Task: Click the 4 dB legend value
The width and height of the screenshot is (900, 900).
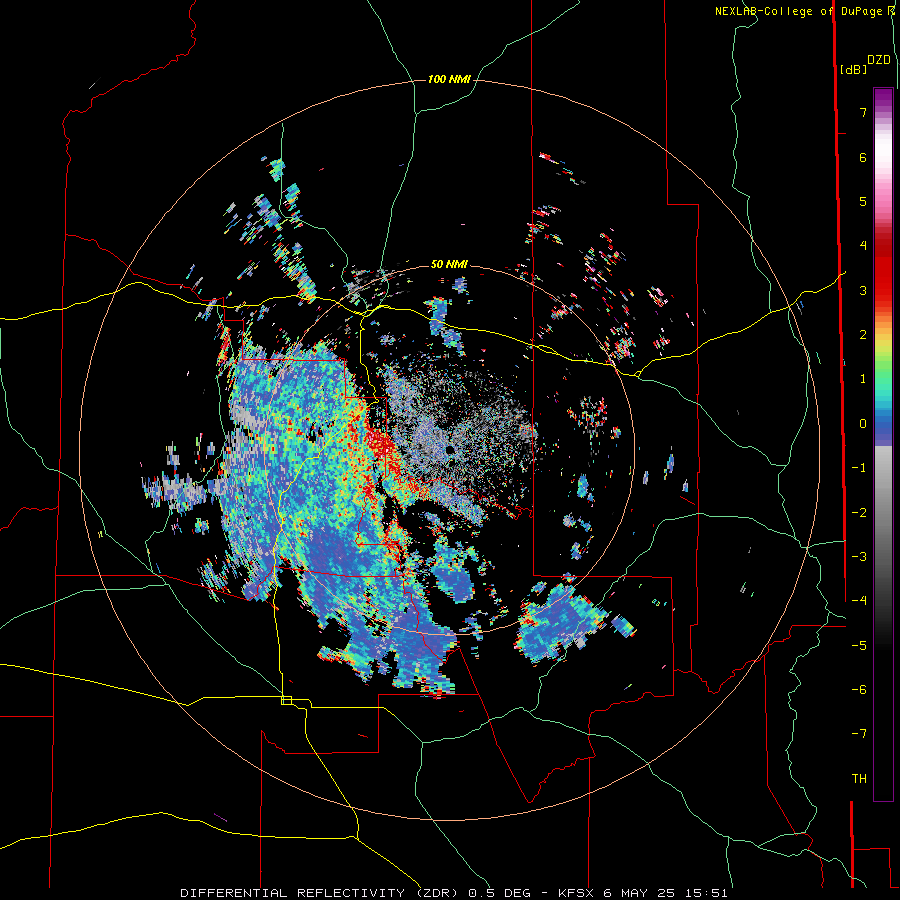Action: [x=863, y=246]
